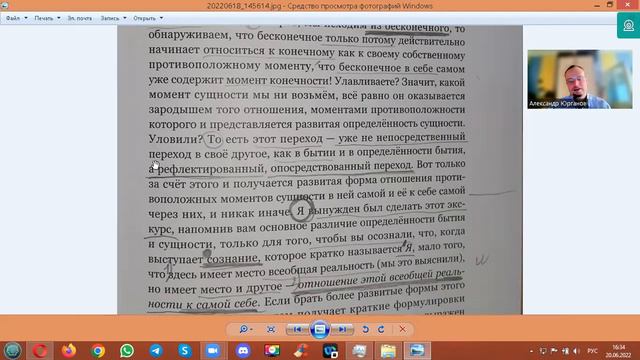Open Opera browser from taskbar
The height and width of the screenshot is (360, 640).
(40, 350)
